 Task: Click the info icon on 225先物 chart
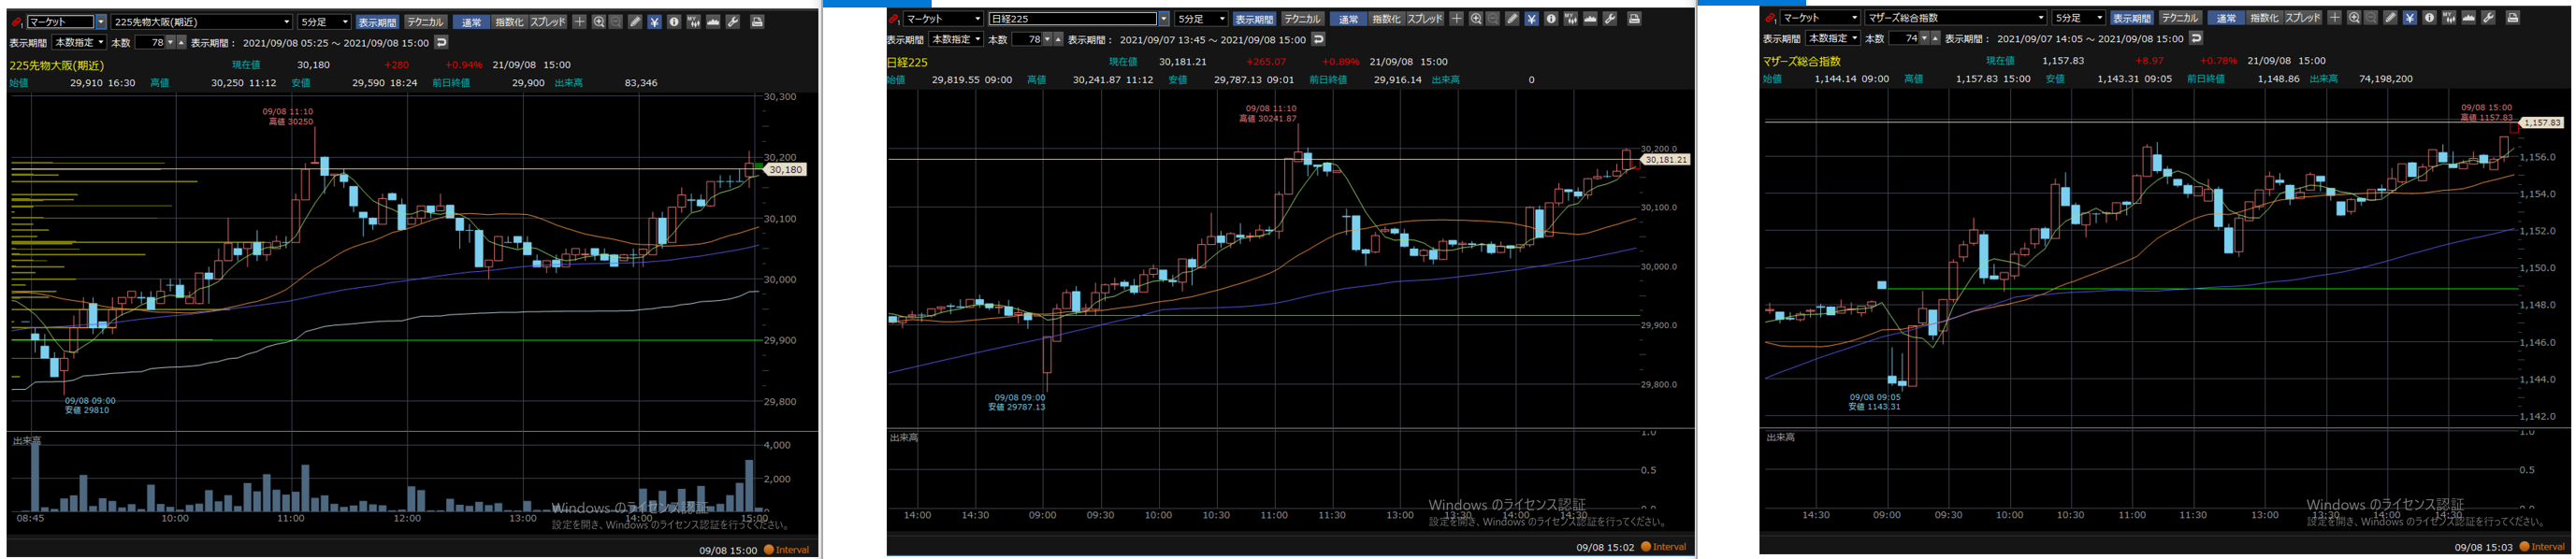674,21
